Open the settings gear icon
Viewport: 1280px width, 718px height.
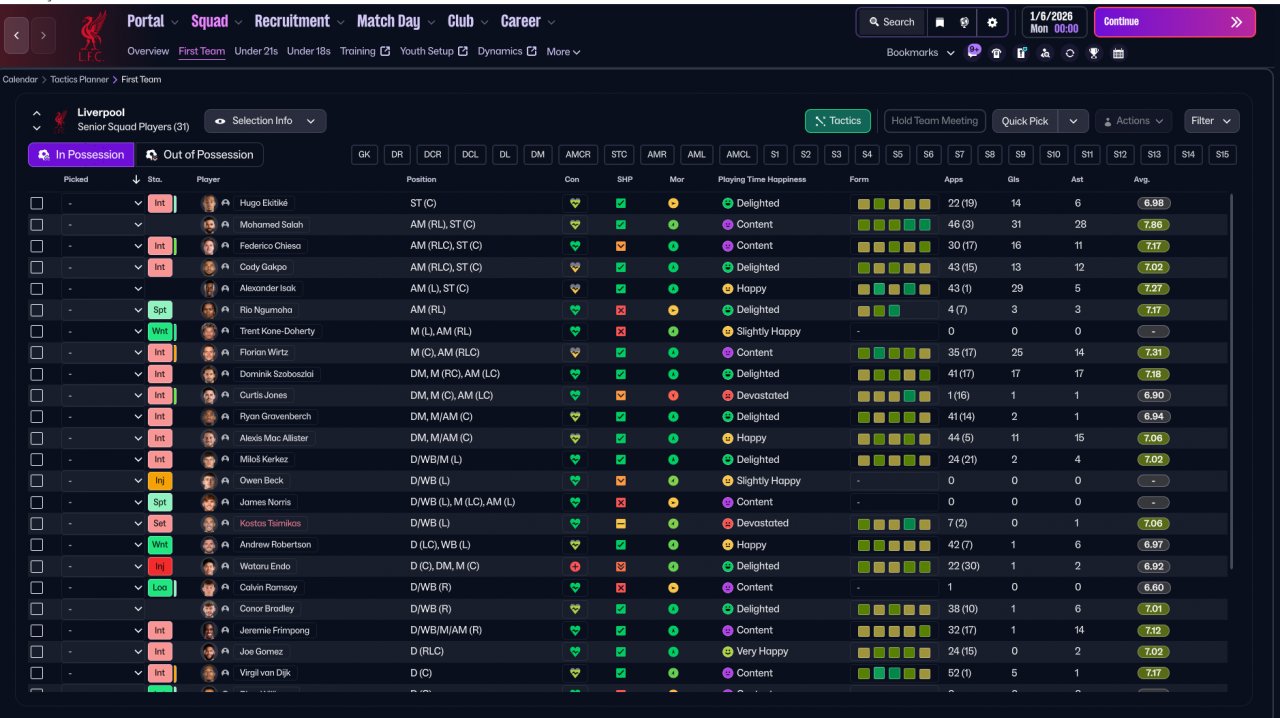992,22
